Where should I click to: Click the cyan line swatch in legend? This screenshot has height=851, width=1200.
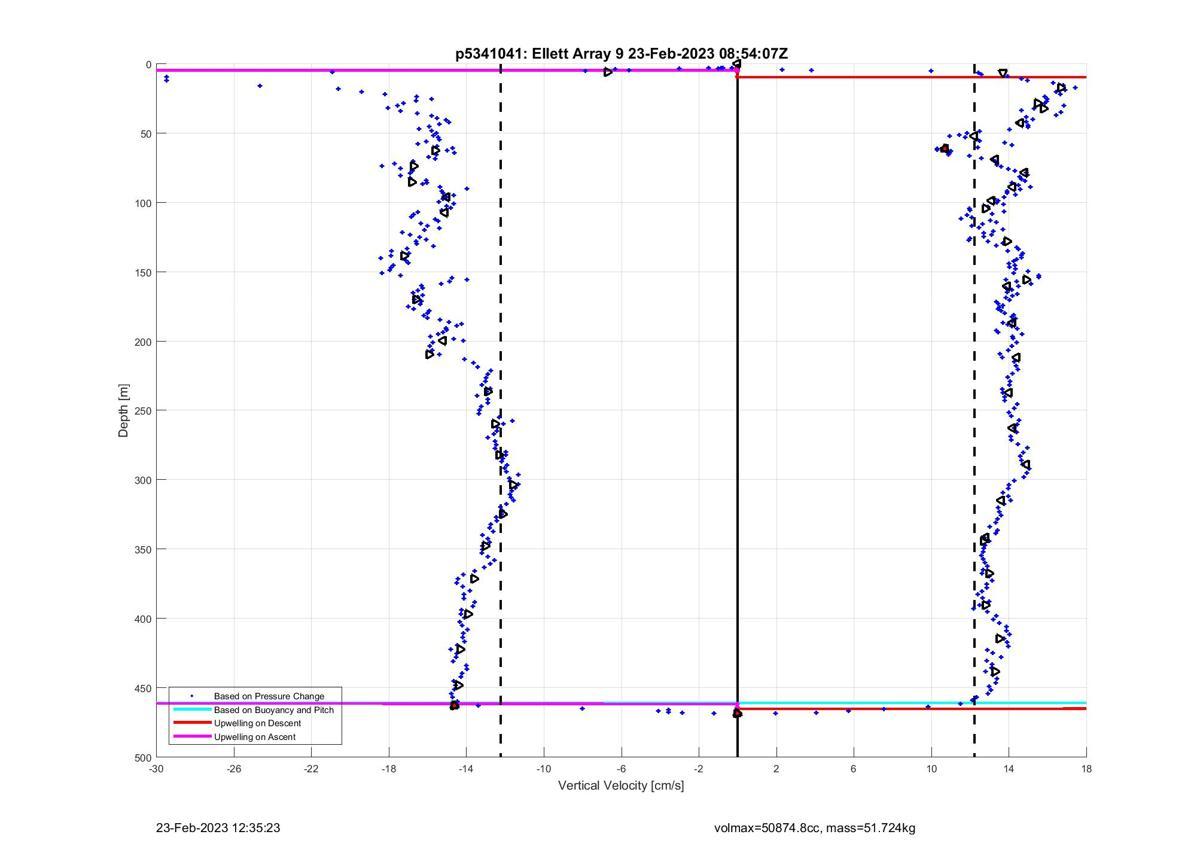191,710
